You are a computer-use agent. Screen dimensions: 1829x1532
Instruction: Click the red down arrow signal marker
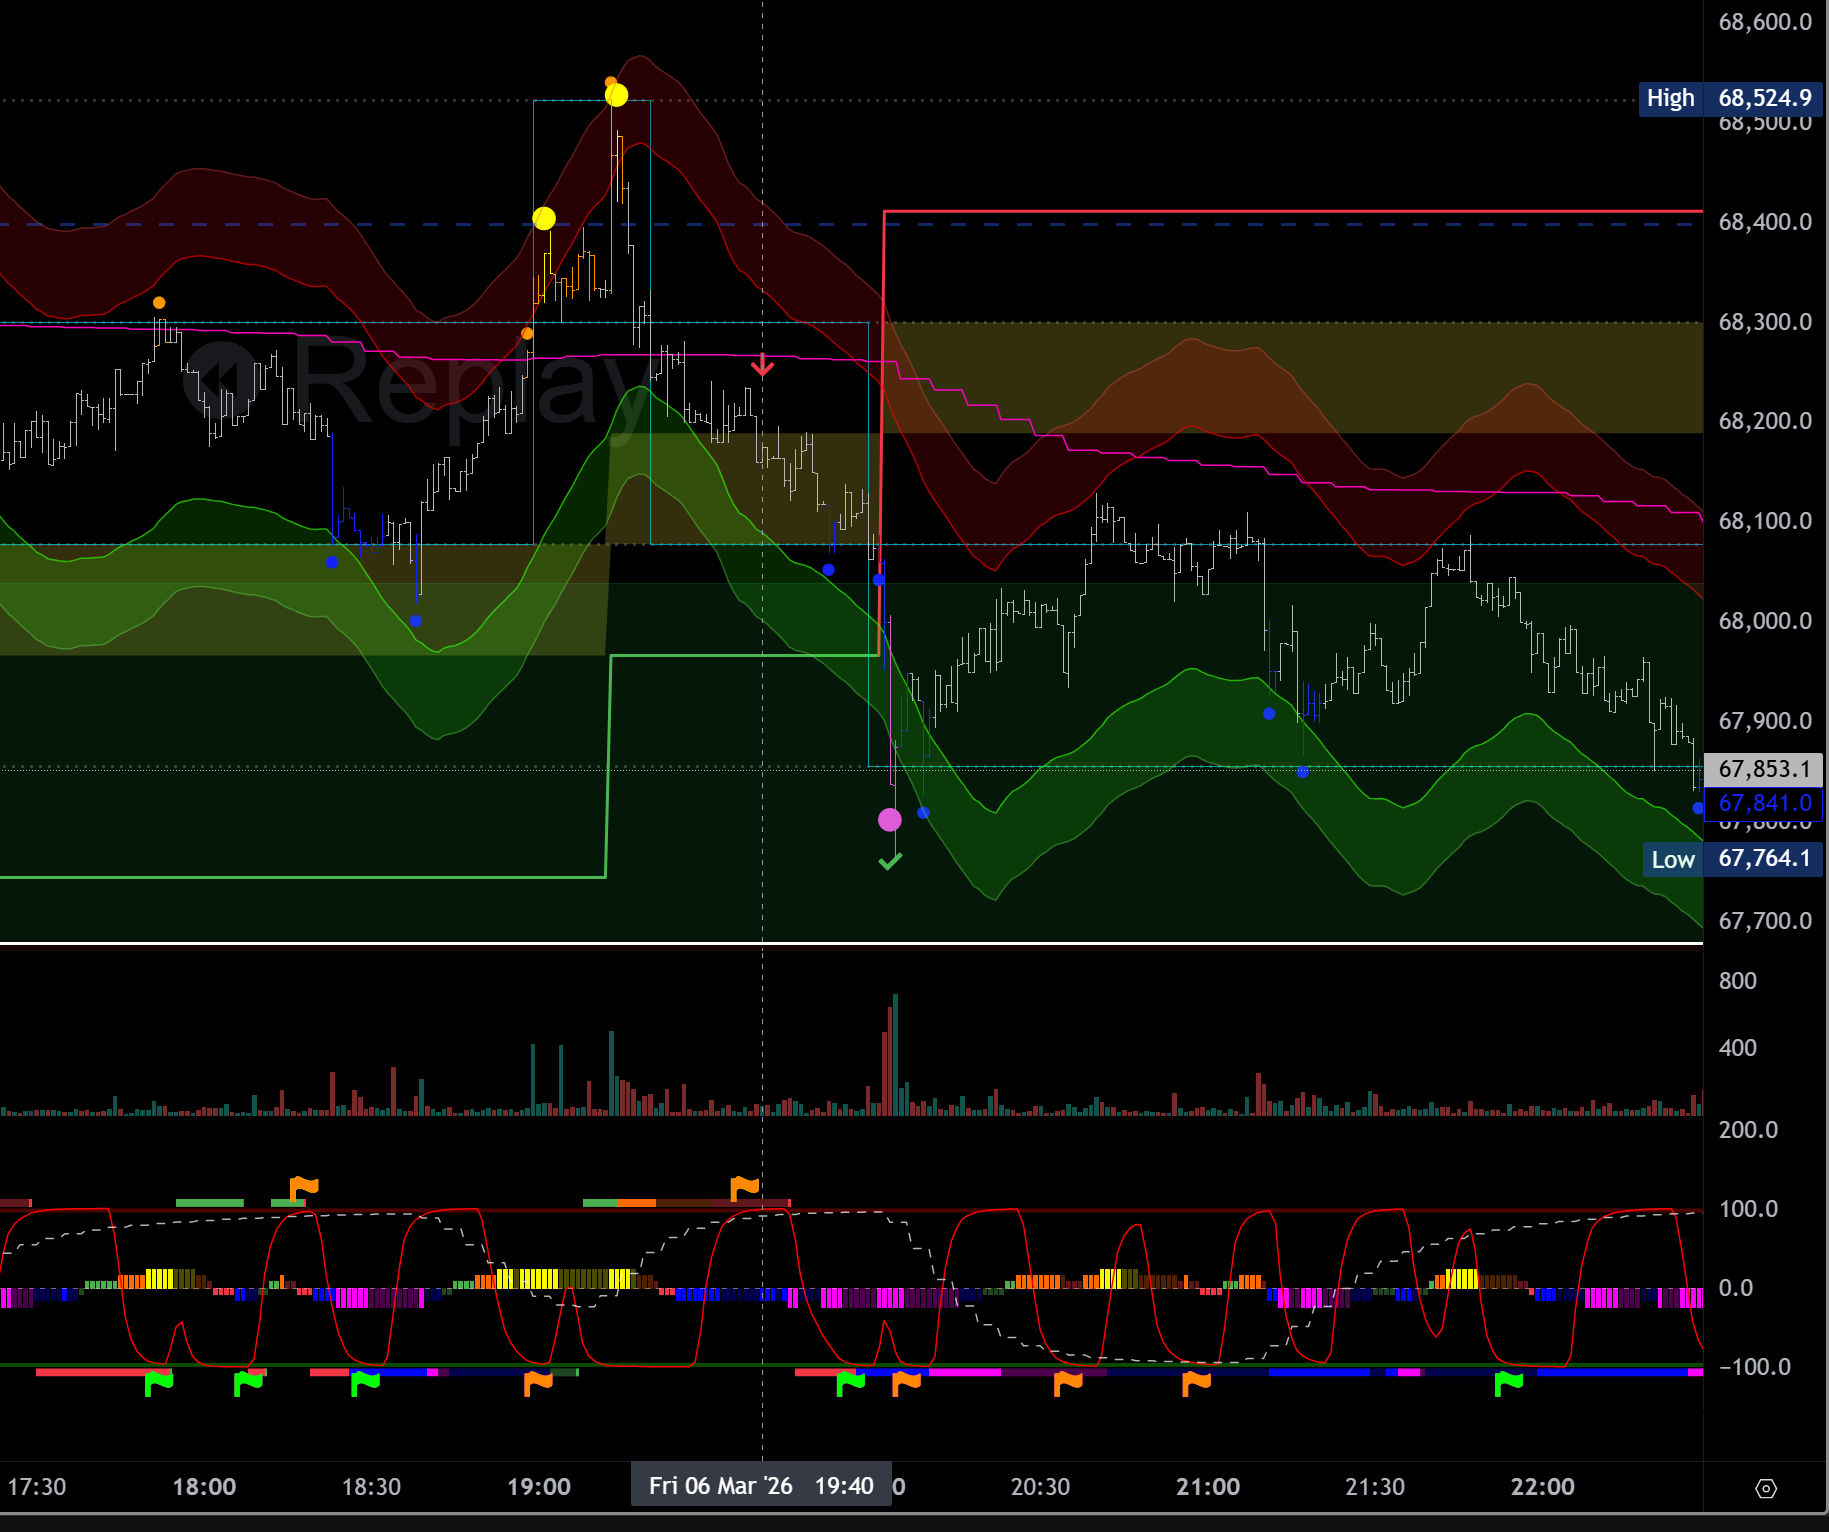click(762, 365)
